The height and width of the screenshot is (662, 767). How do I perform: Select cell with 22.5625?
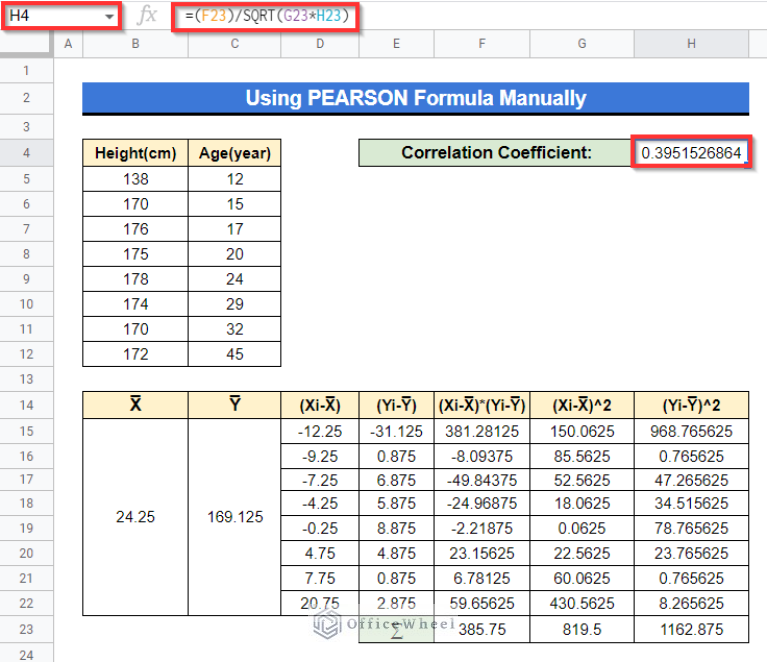[x=582, y=553]
